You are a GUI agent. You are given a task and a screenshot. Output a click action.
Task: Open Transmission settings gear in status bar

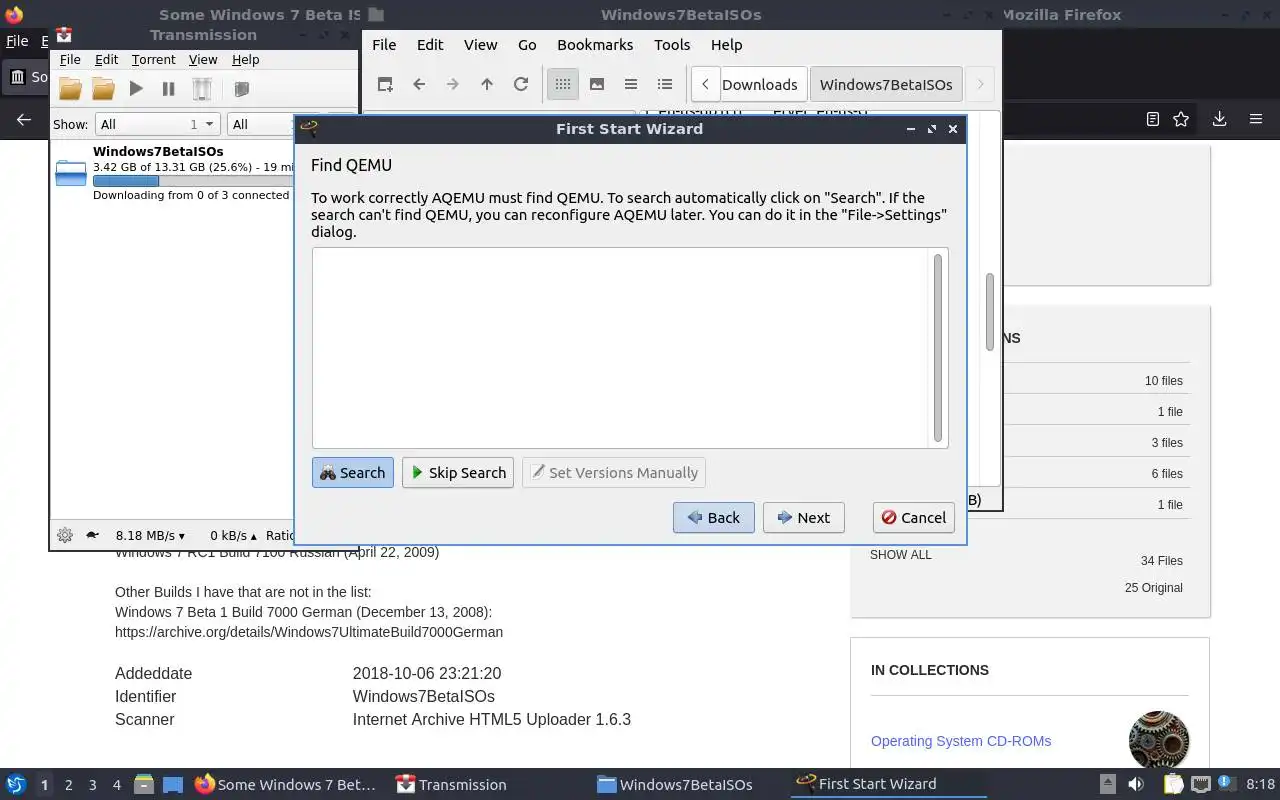(x=65, y=535)
